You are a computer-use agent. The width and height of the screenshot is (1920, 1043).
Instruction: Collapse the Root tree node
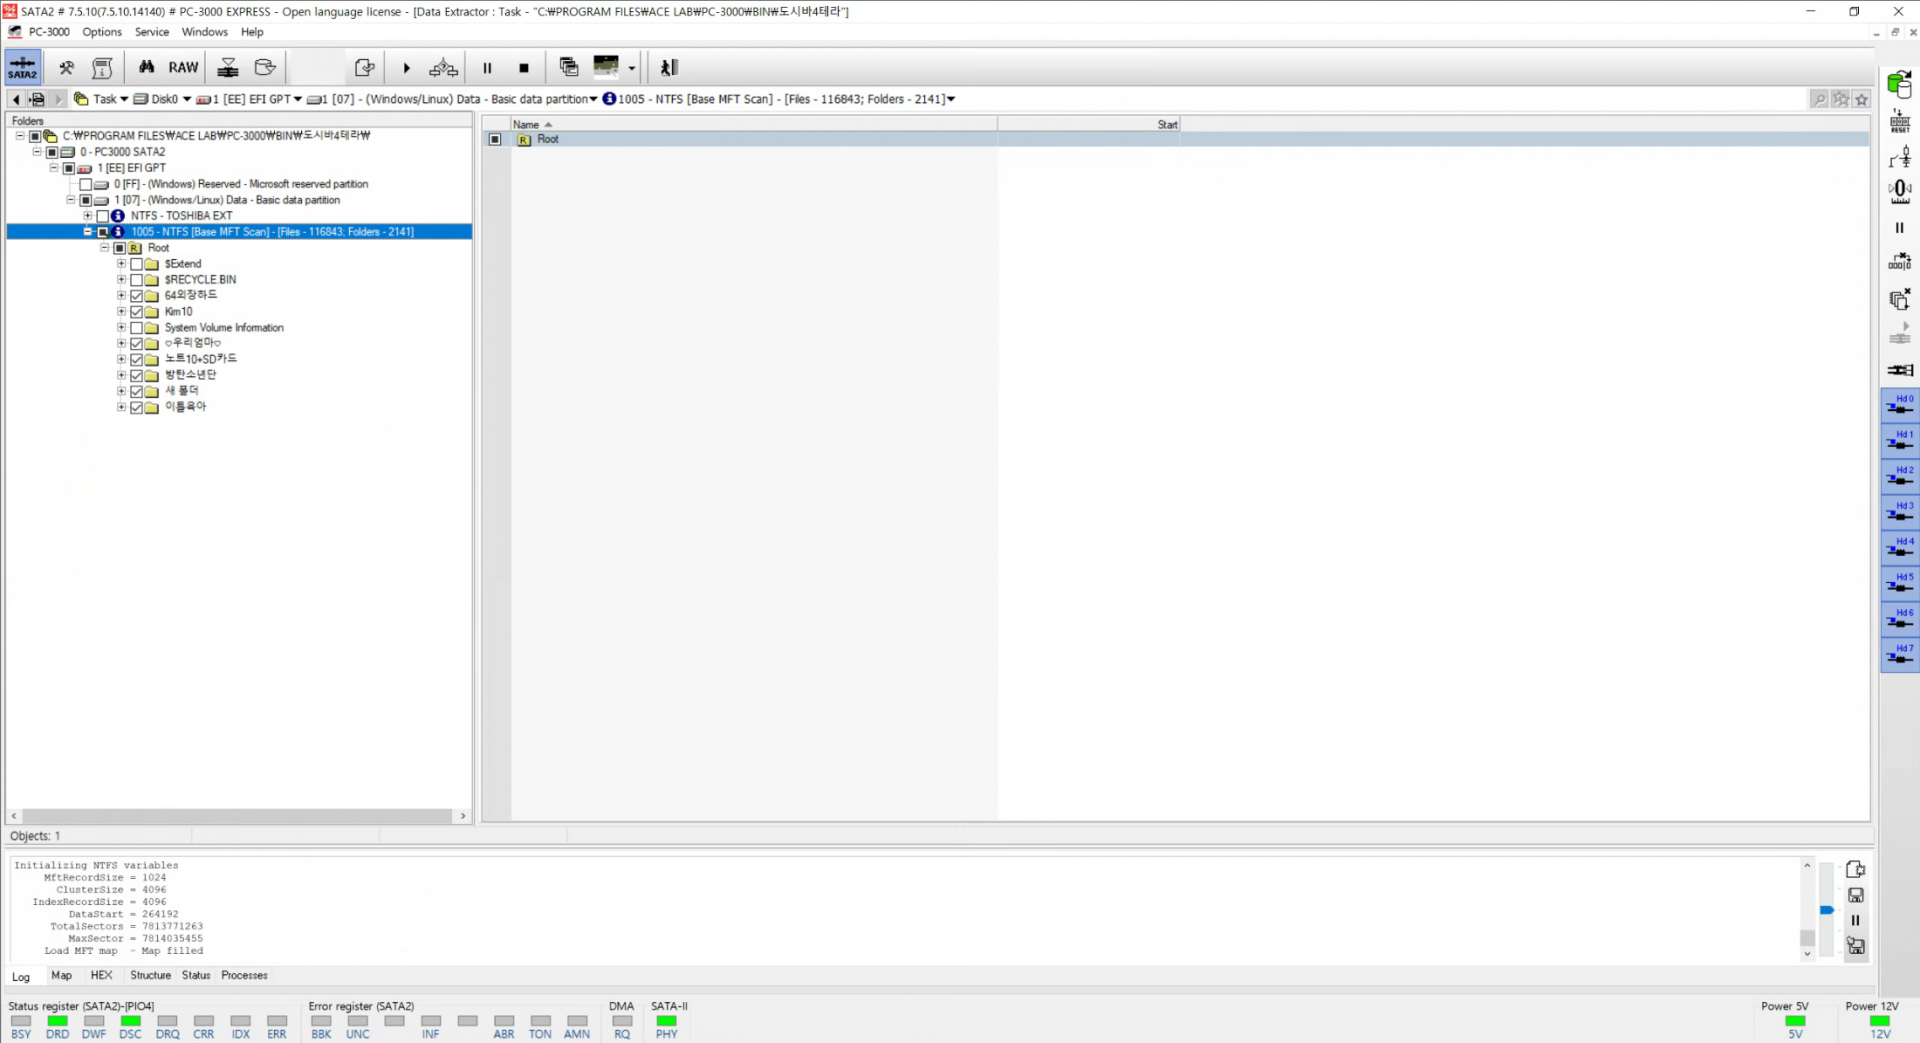(104, 248)
